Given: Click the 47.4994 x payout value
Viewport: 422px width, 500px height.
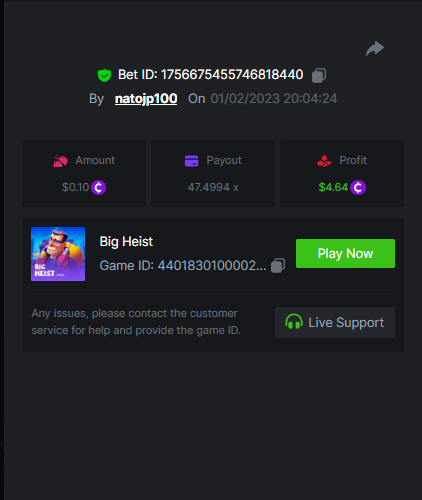Looking at the screenshot, I should pyautogui.click(x=213, y=187).
